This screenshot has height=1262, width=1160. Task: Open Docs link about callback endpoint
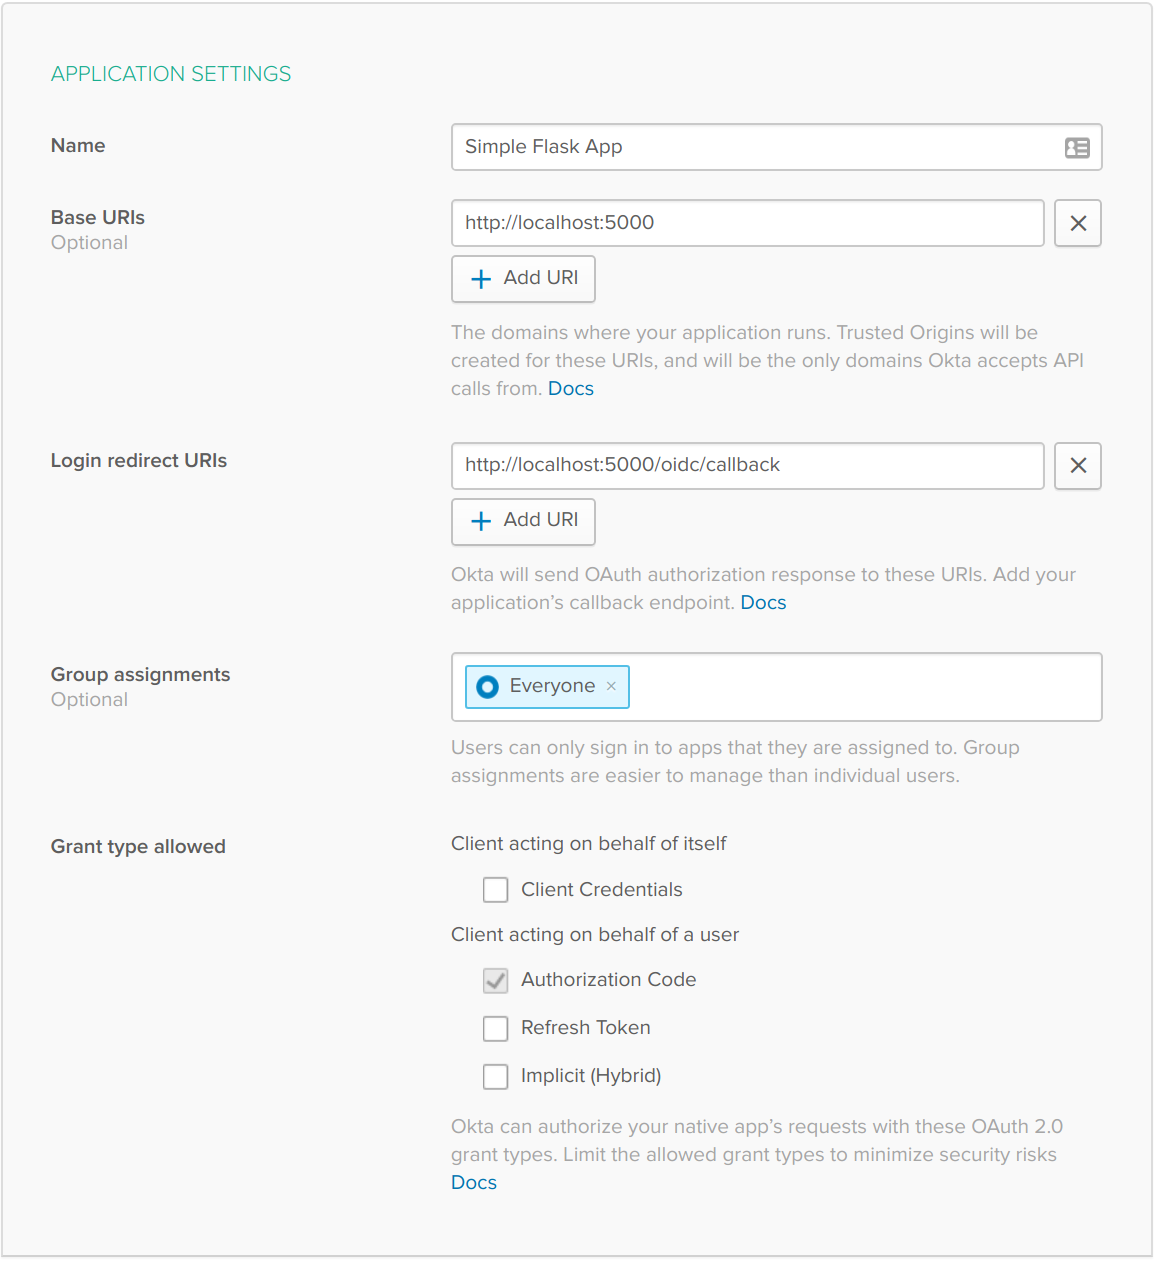click(x=763, y=603)
